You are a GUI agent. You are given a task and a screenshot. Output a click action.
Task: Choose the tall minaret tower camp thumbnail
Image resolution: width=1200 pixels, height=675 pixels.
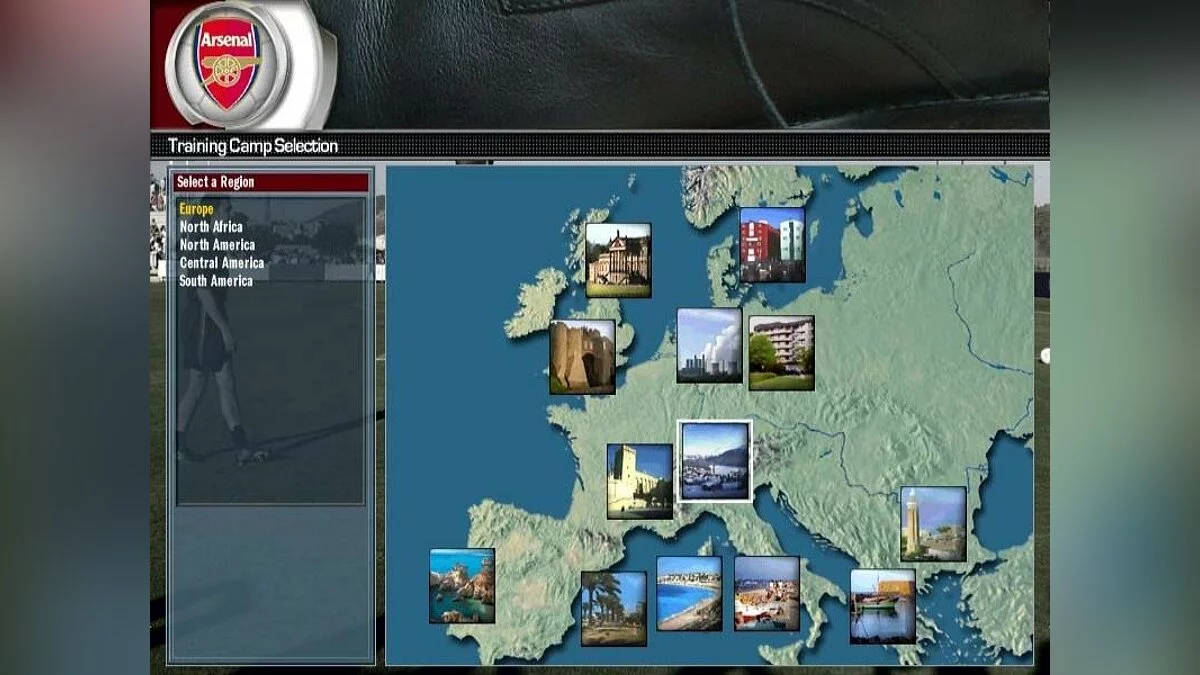933,524
